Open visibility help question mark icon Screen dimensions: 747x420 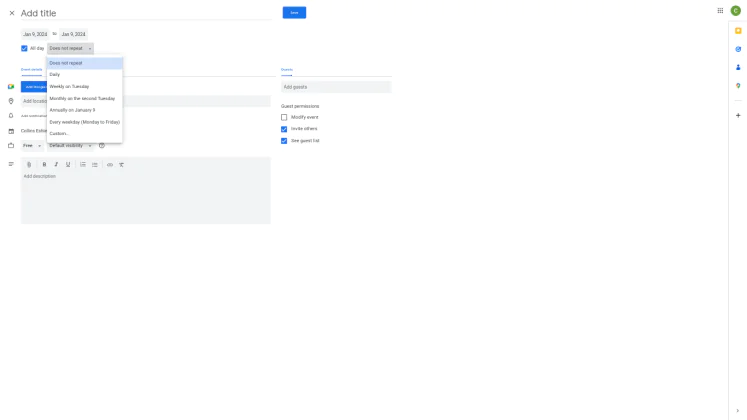tap(101, 146)
